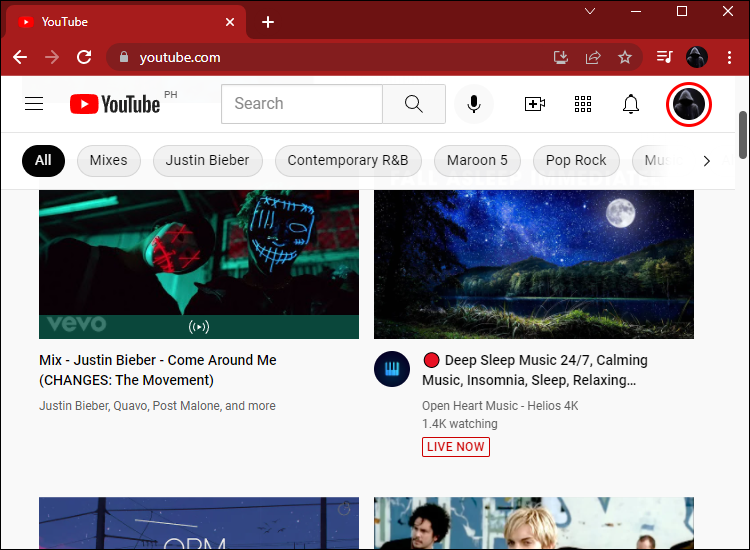Viewport: 750px width, 550px height.
Task: Open Chrome three-dot menu
Action: [729, 57]
